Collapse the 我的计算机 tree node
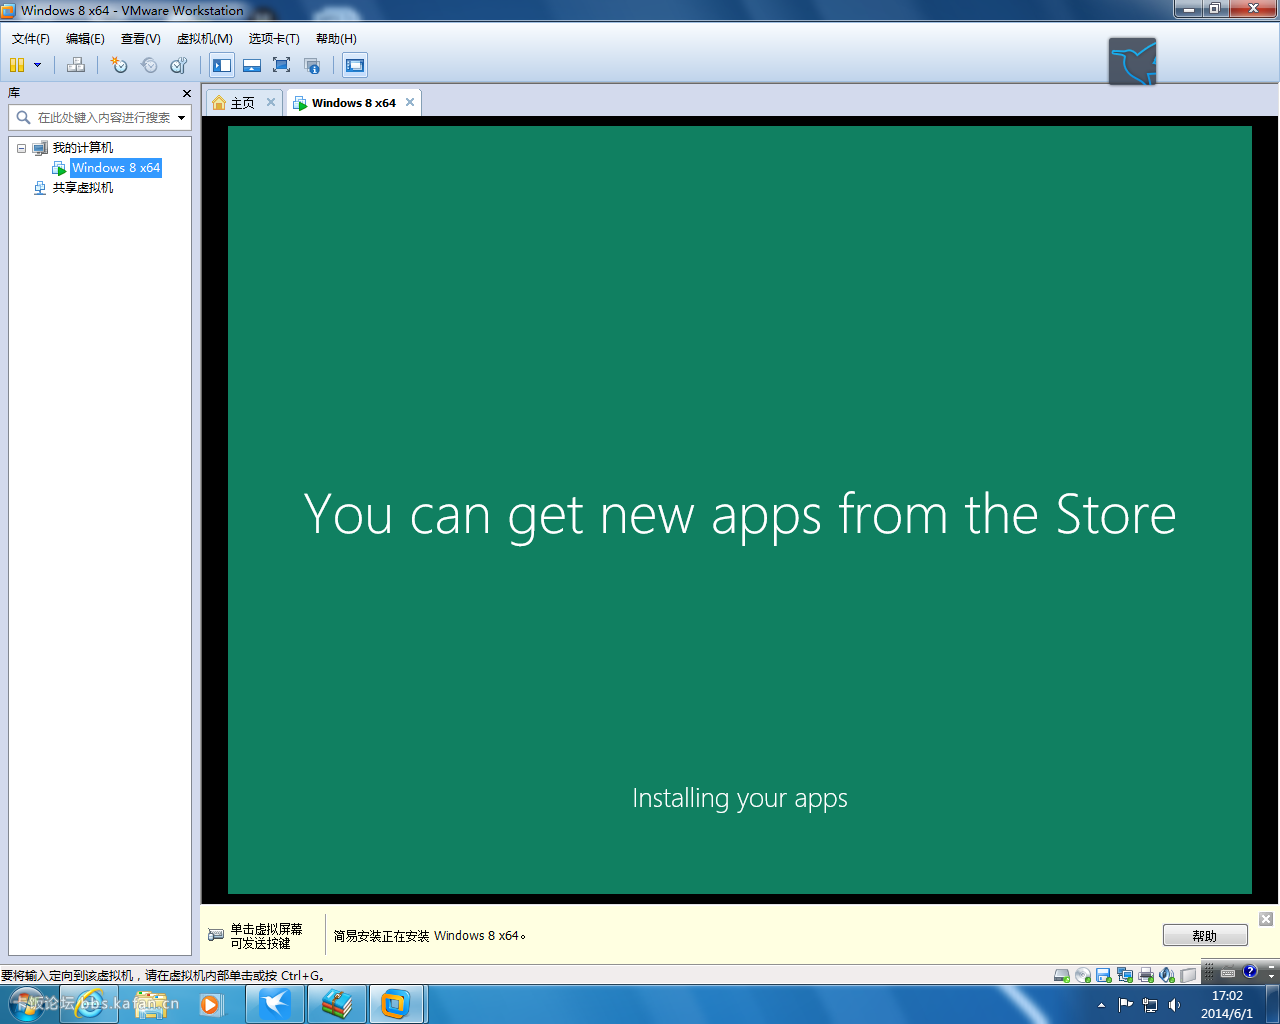 click(x=21, y=148)
